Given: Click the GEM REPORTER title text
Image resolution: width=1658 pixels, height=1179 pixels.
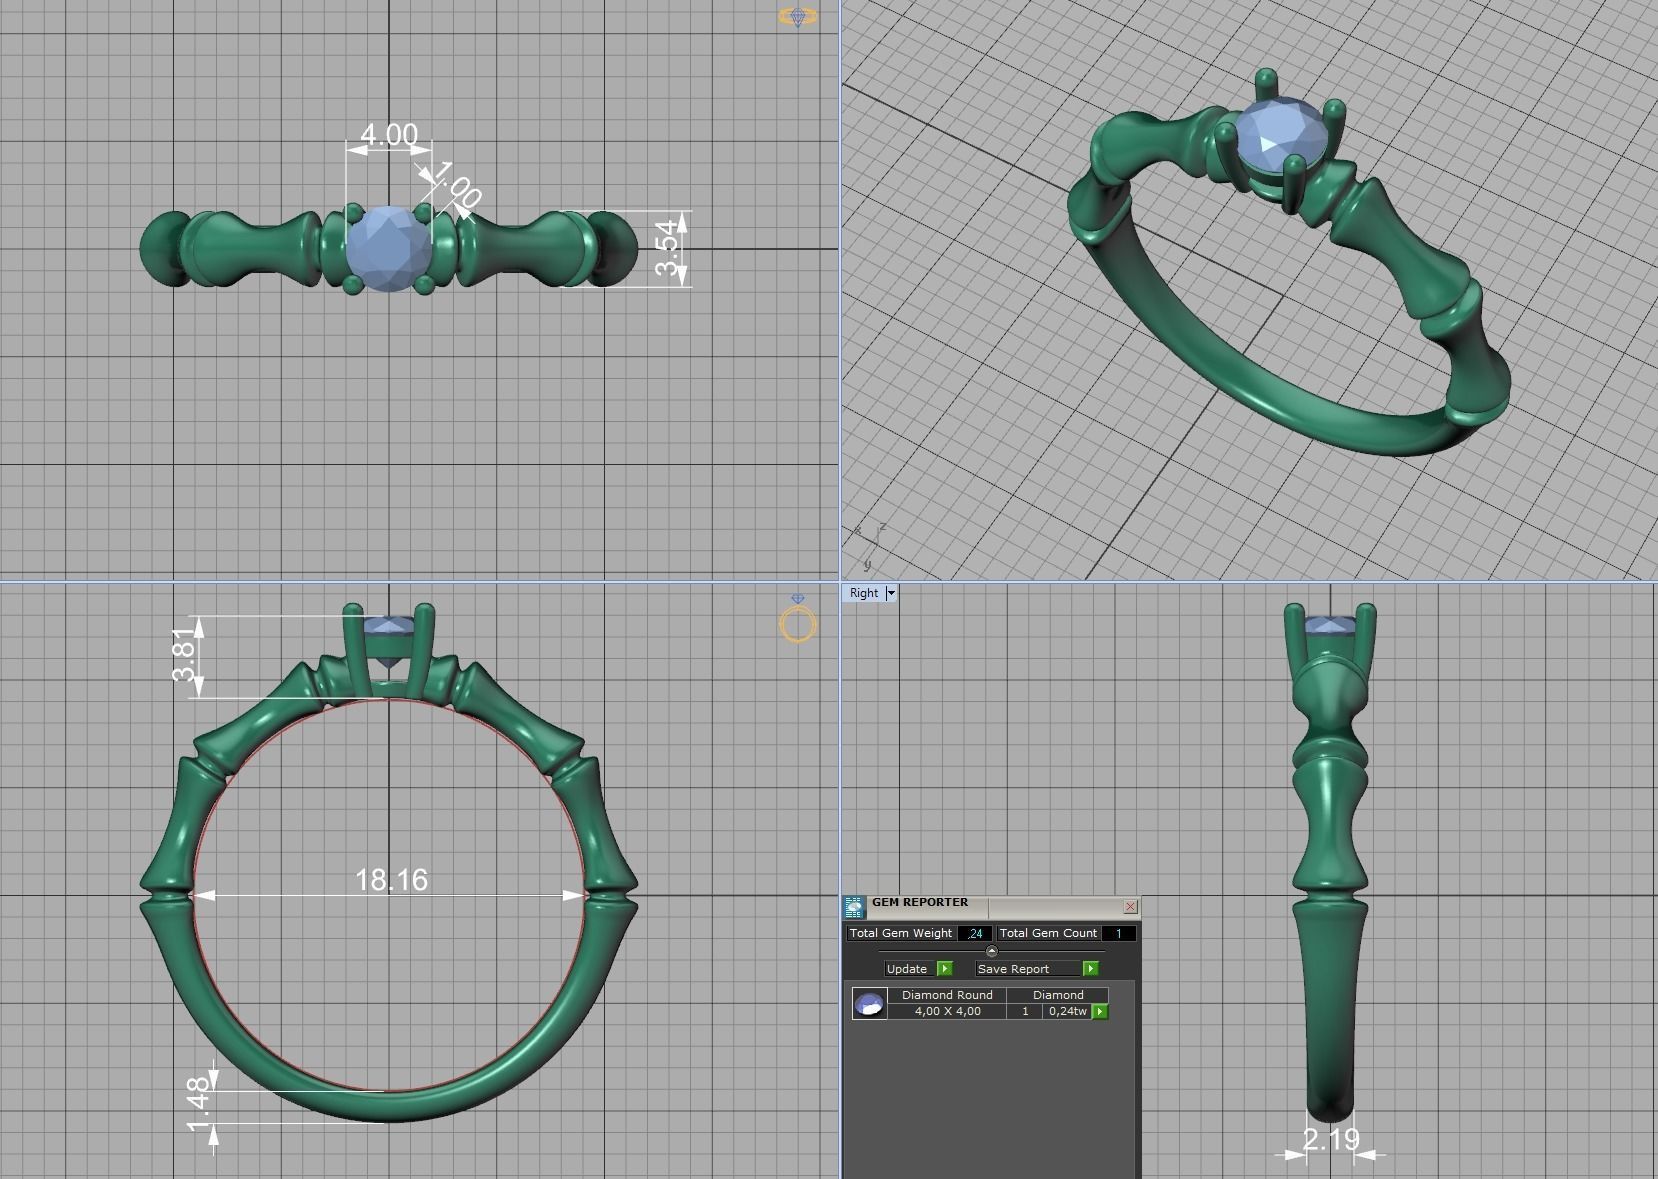Looking at the screenshot, I should coord(920,902).
